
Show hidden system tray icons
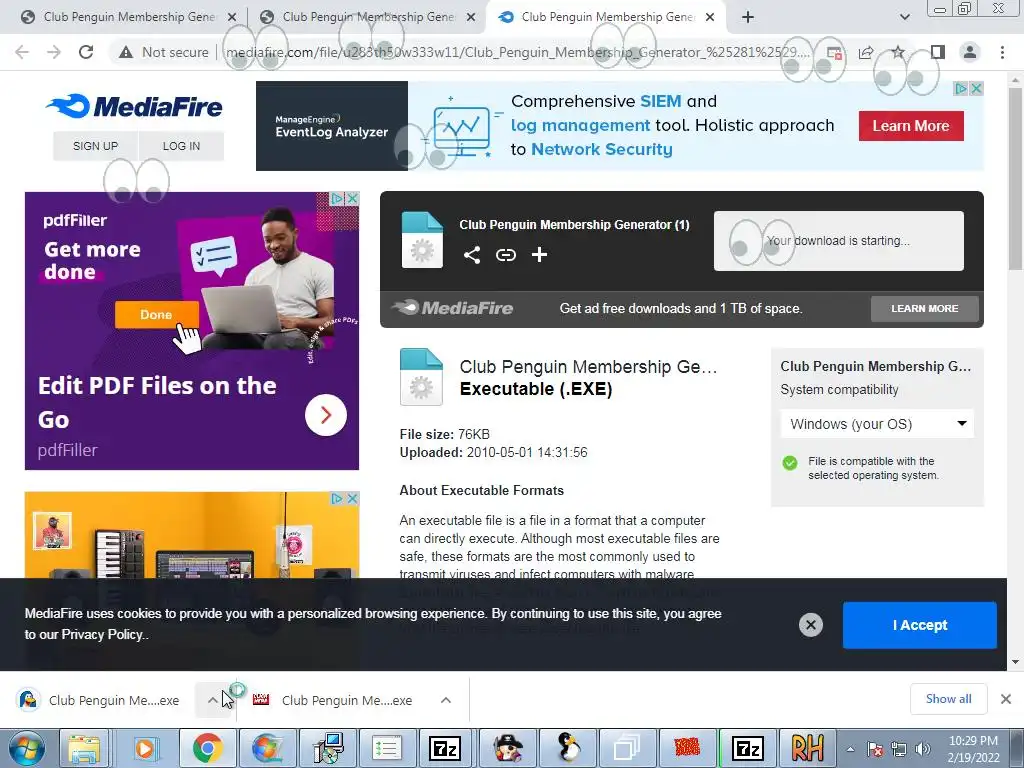[850, 749]
